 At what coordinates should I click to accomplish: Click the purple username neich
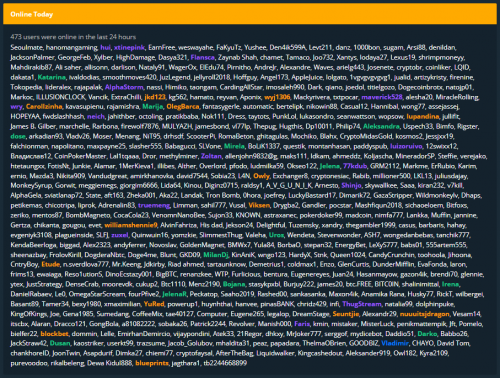pyautogui.click(x=96, y=117)
